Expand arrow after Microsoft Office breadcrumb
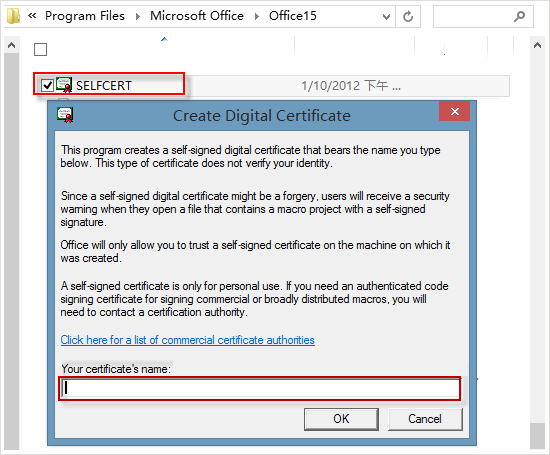 coord(257,16)
